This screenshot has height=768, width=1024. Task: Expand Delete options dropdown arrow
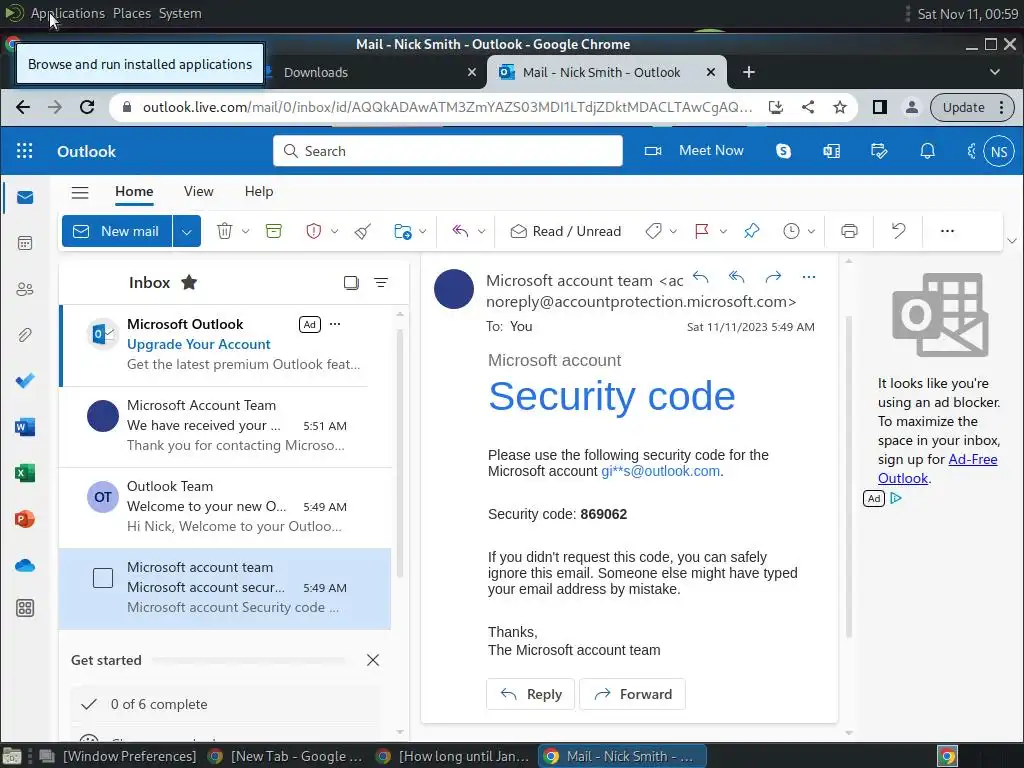[x=246, y=231]
